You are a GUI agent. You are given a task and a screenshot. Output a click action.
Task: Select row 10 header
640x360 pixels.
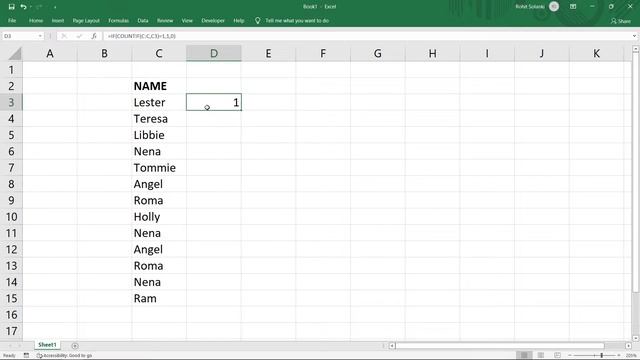[x=11, y=217]
